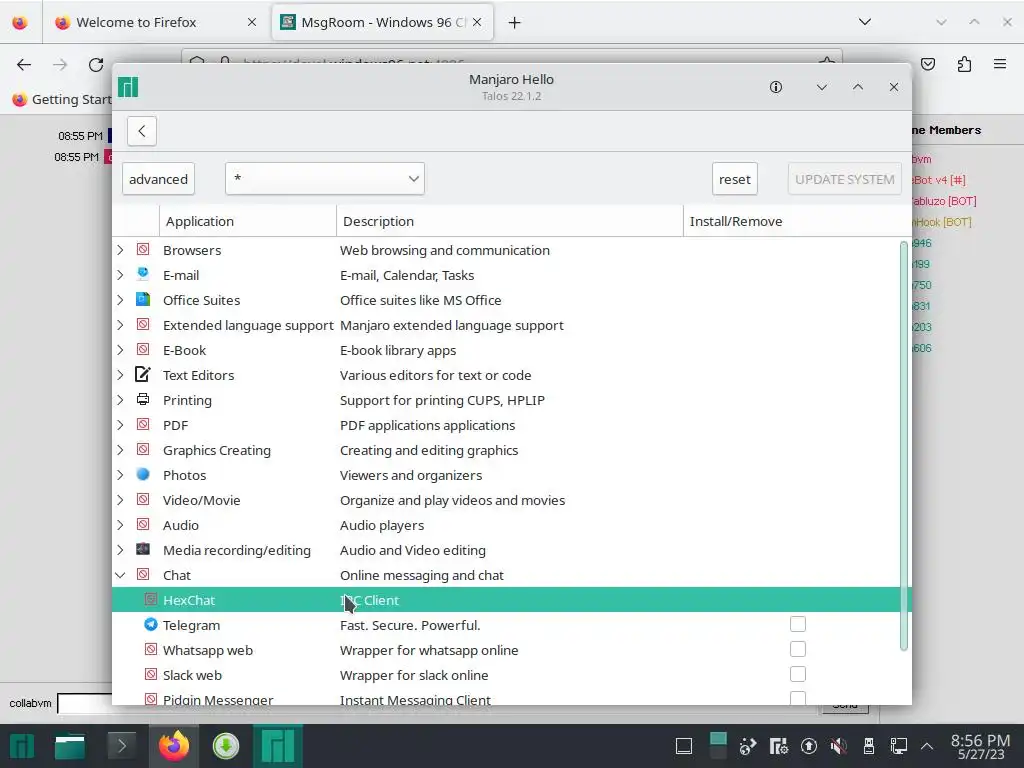This screenshot has width=1024, height=768.
Task: Click the muted volume tray icon
Action: tap(839, 746)
